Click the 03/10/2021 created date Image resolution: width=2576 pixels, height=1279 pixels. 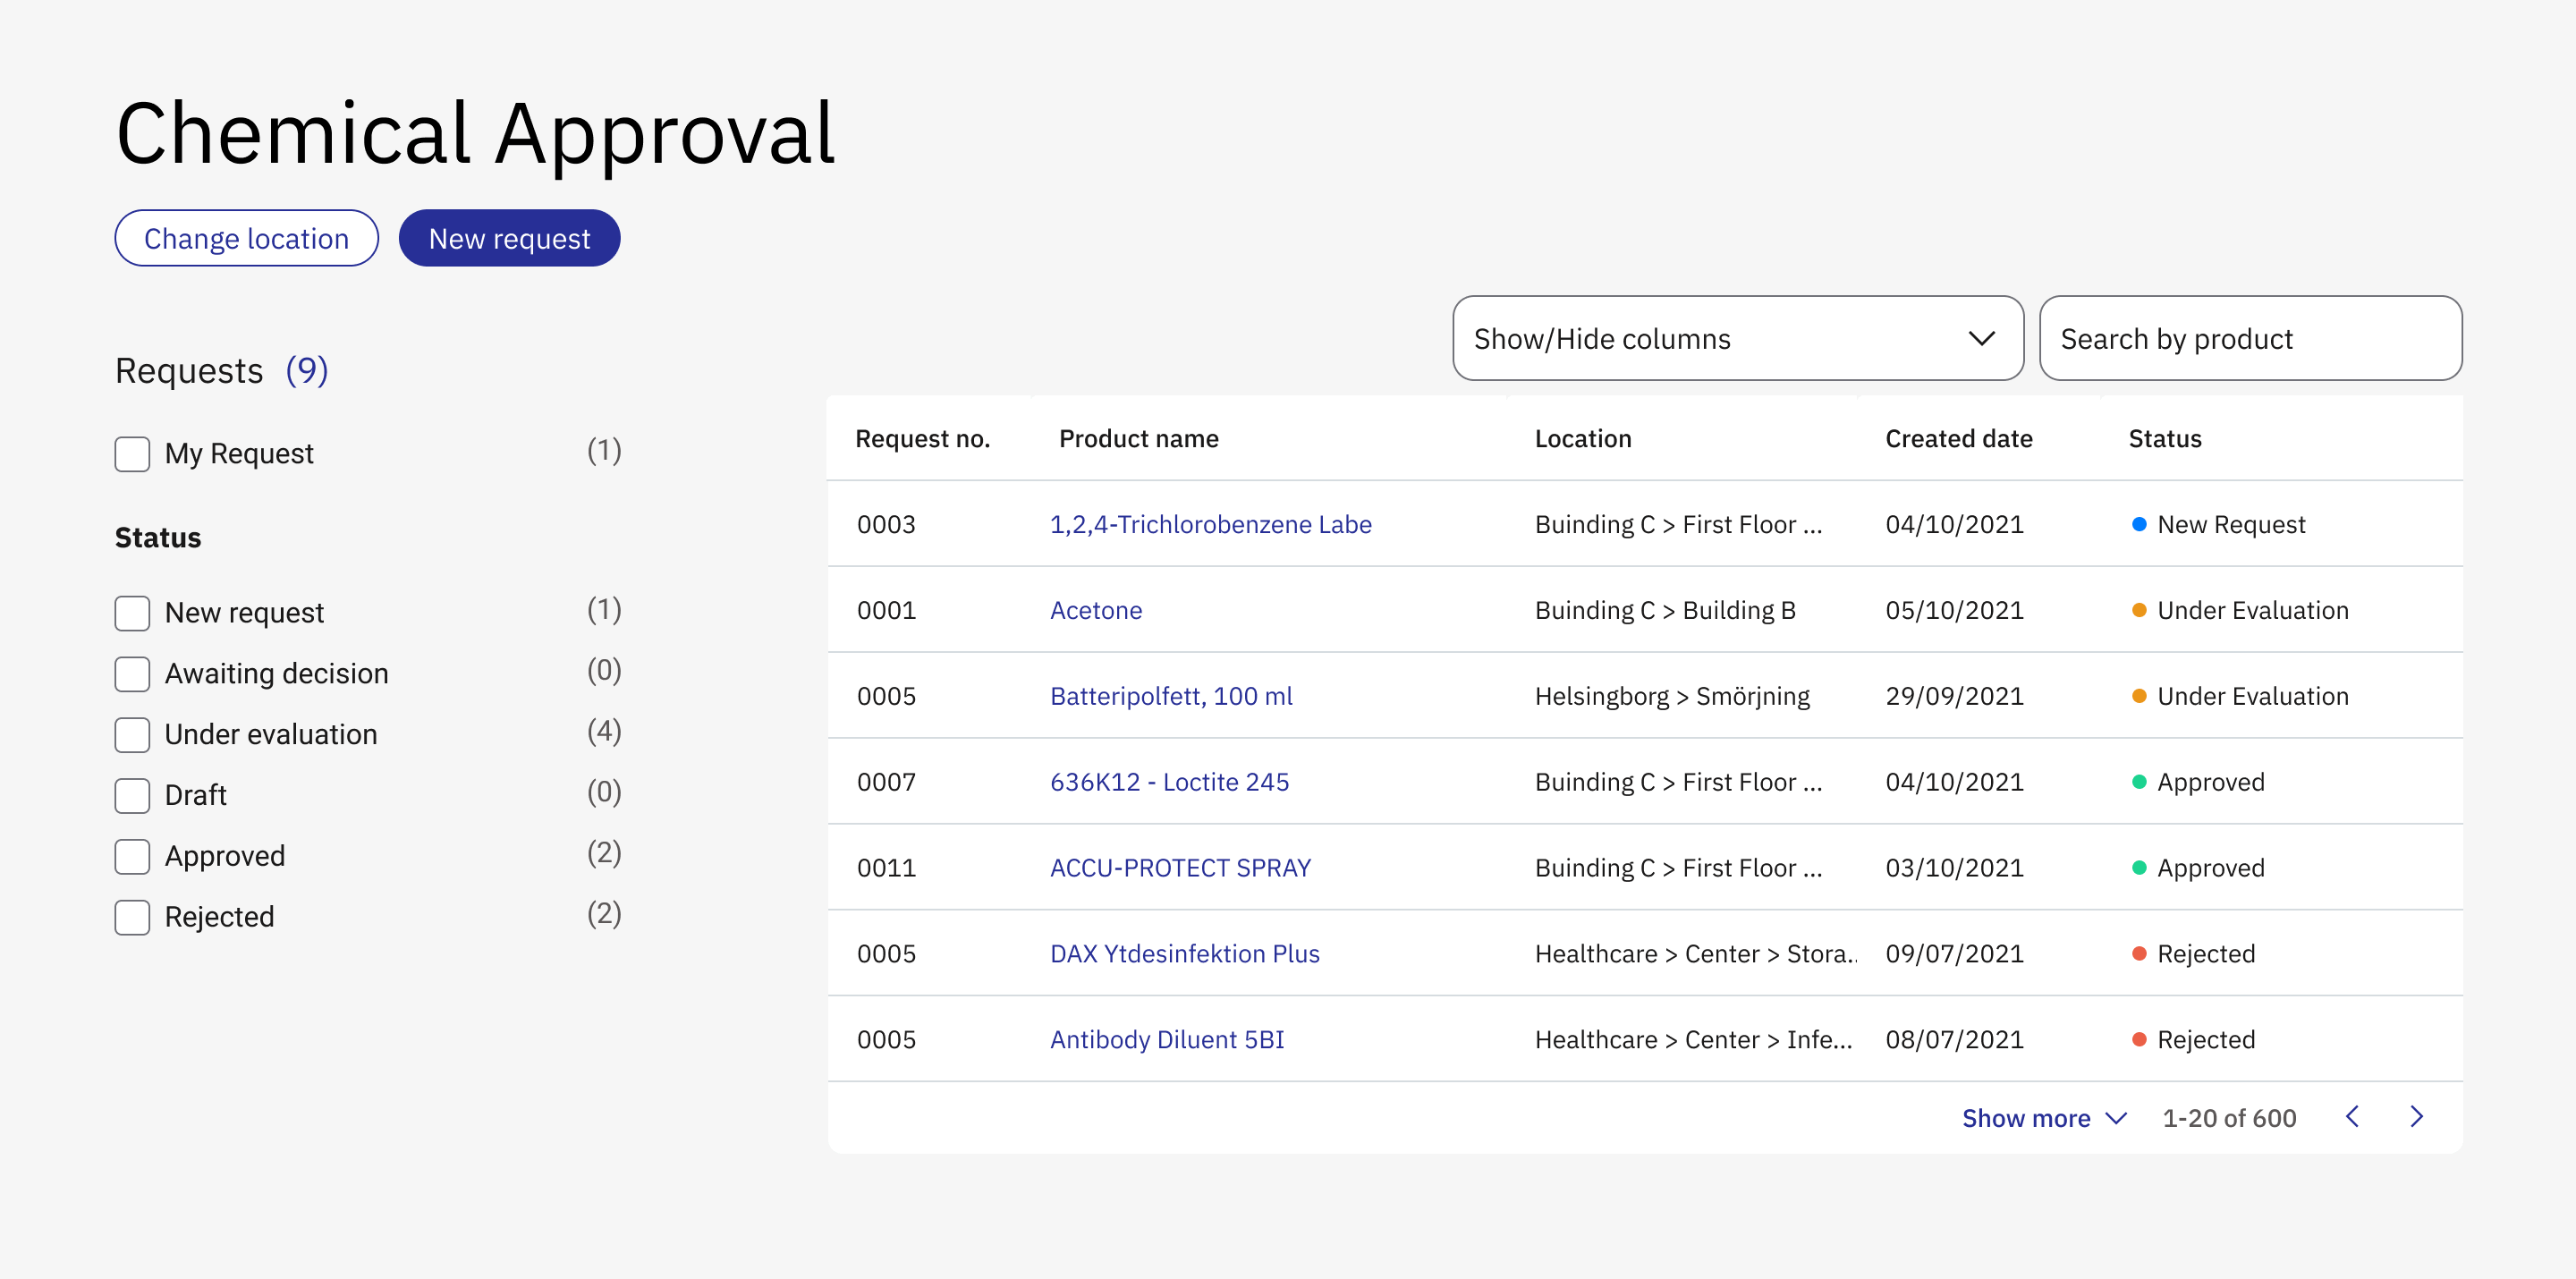pos(1954,869)
